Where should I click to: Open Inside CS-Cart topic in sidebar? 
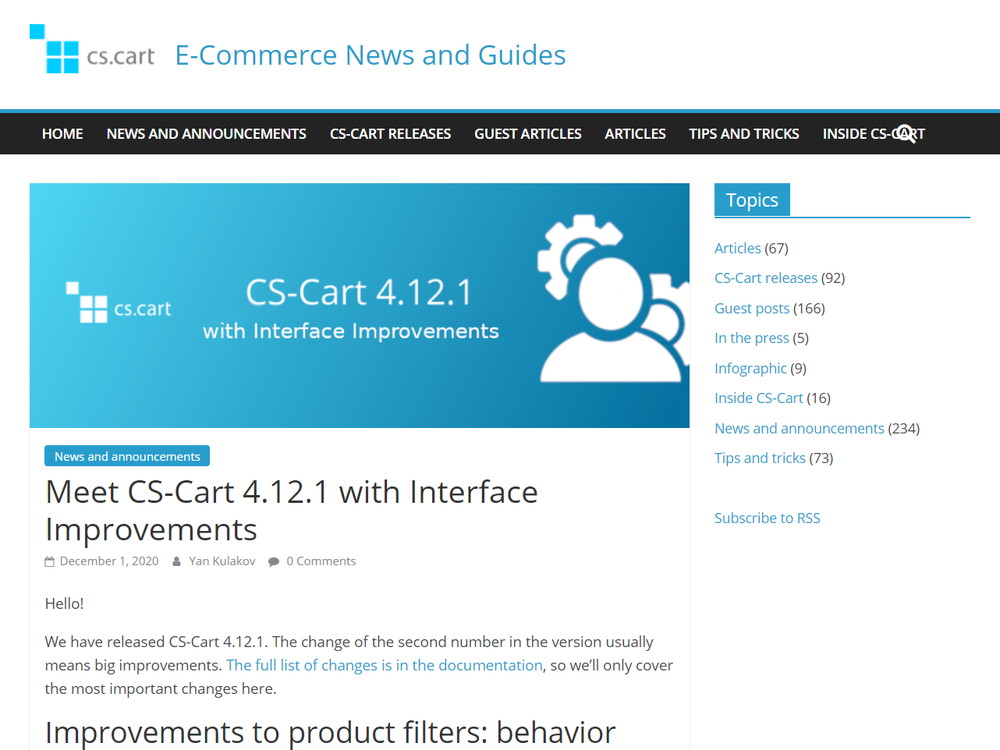(759, 398)
